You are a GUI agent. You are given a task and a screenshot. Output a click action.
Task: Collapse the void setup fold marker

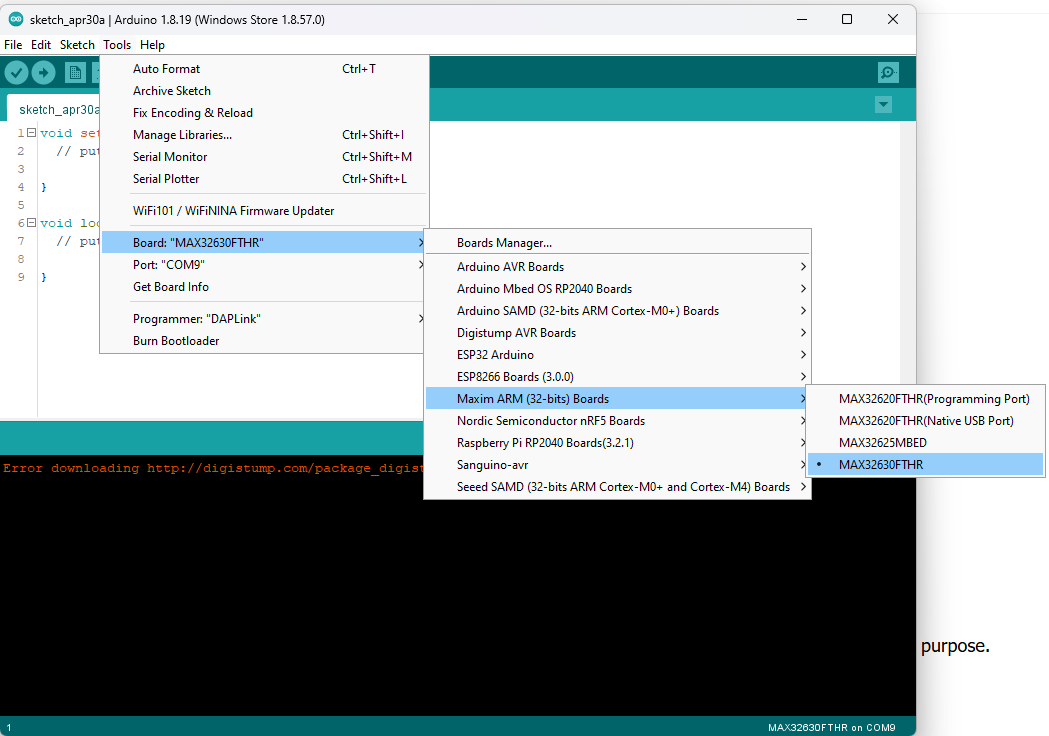(31, 132)
